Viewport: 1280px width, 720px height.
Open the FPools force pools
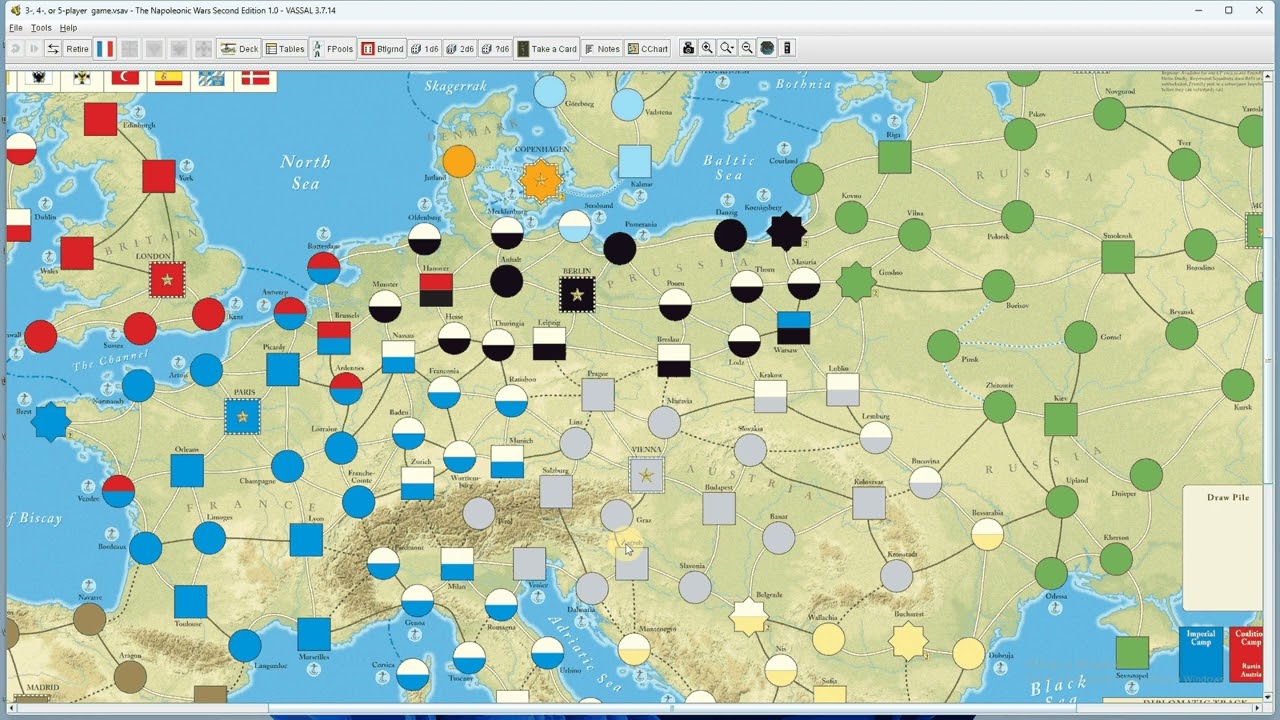(333, 48)
